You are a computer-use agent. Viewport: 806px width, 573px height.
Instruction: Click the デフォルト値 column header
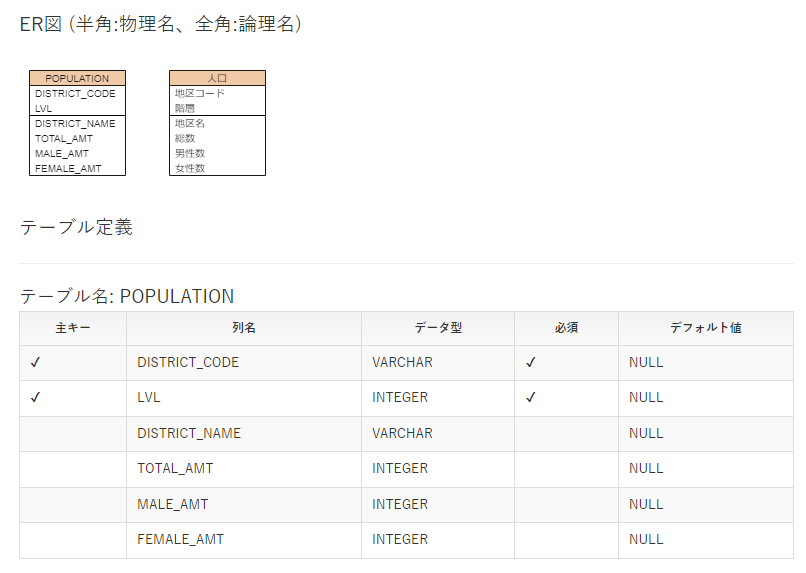[x=706, y=328]
